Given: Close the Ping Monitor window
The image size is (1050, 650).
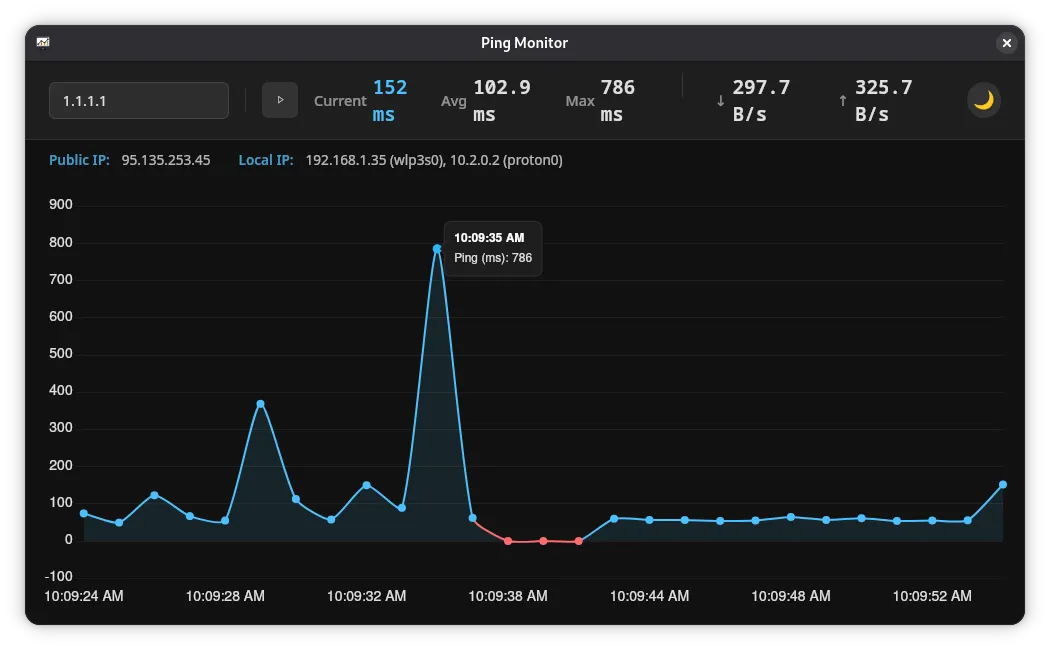Looking at the screenshot, I should 1007,43.
